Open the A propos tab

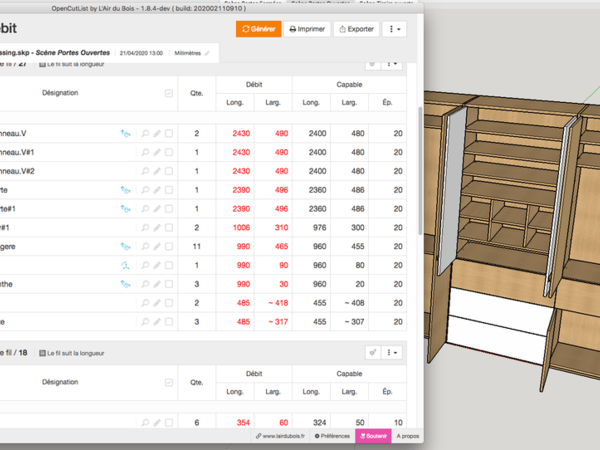407,437
